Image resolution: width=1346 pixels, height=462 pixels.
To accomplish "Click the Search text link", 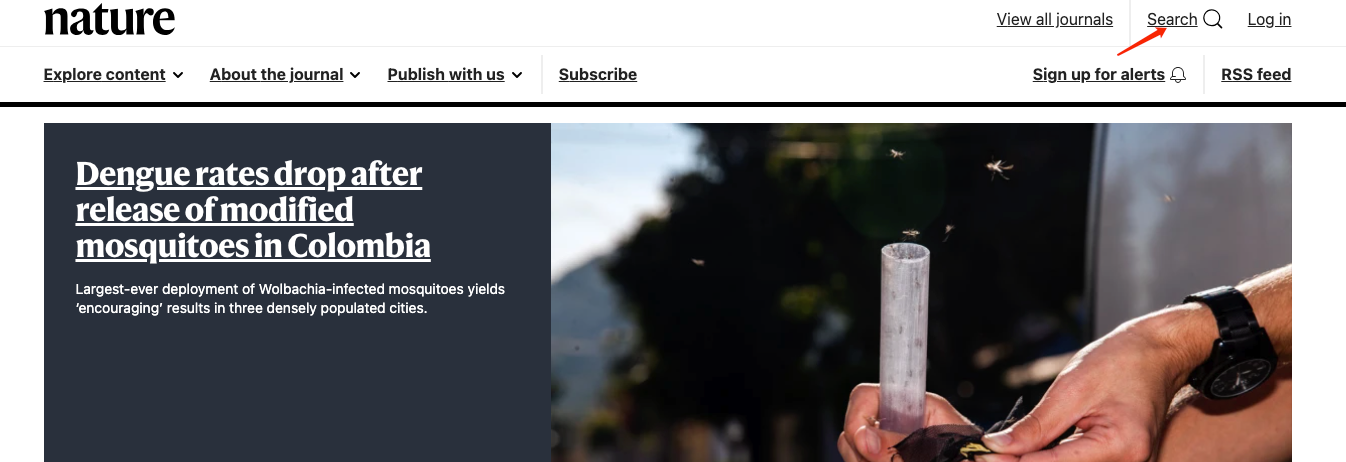I will click(x=1172, y=19).
